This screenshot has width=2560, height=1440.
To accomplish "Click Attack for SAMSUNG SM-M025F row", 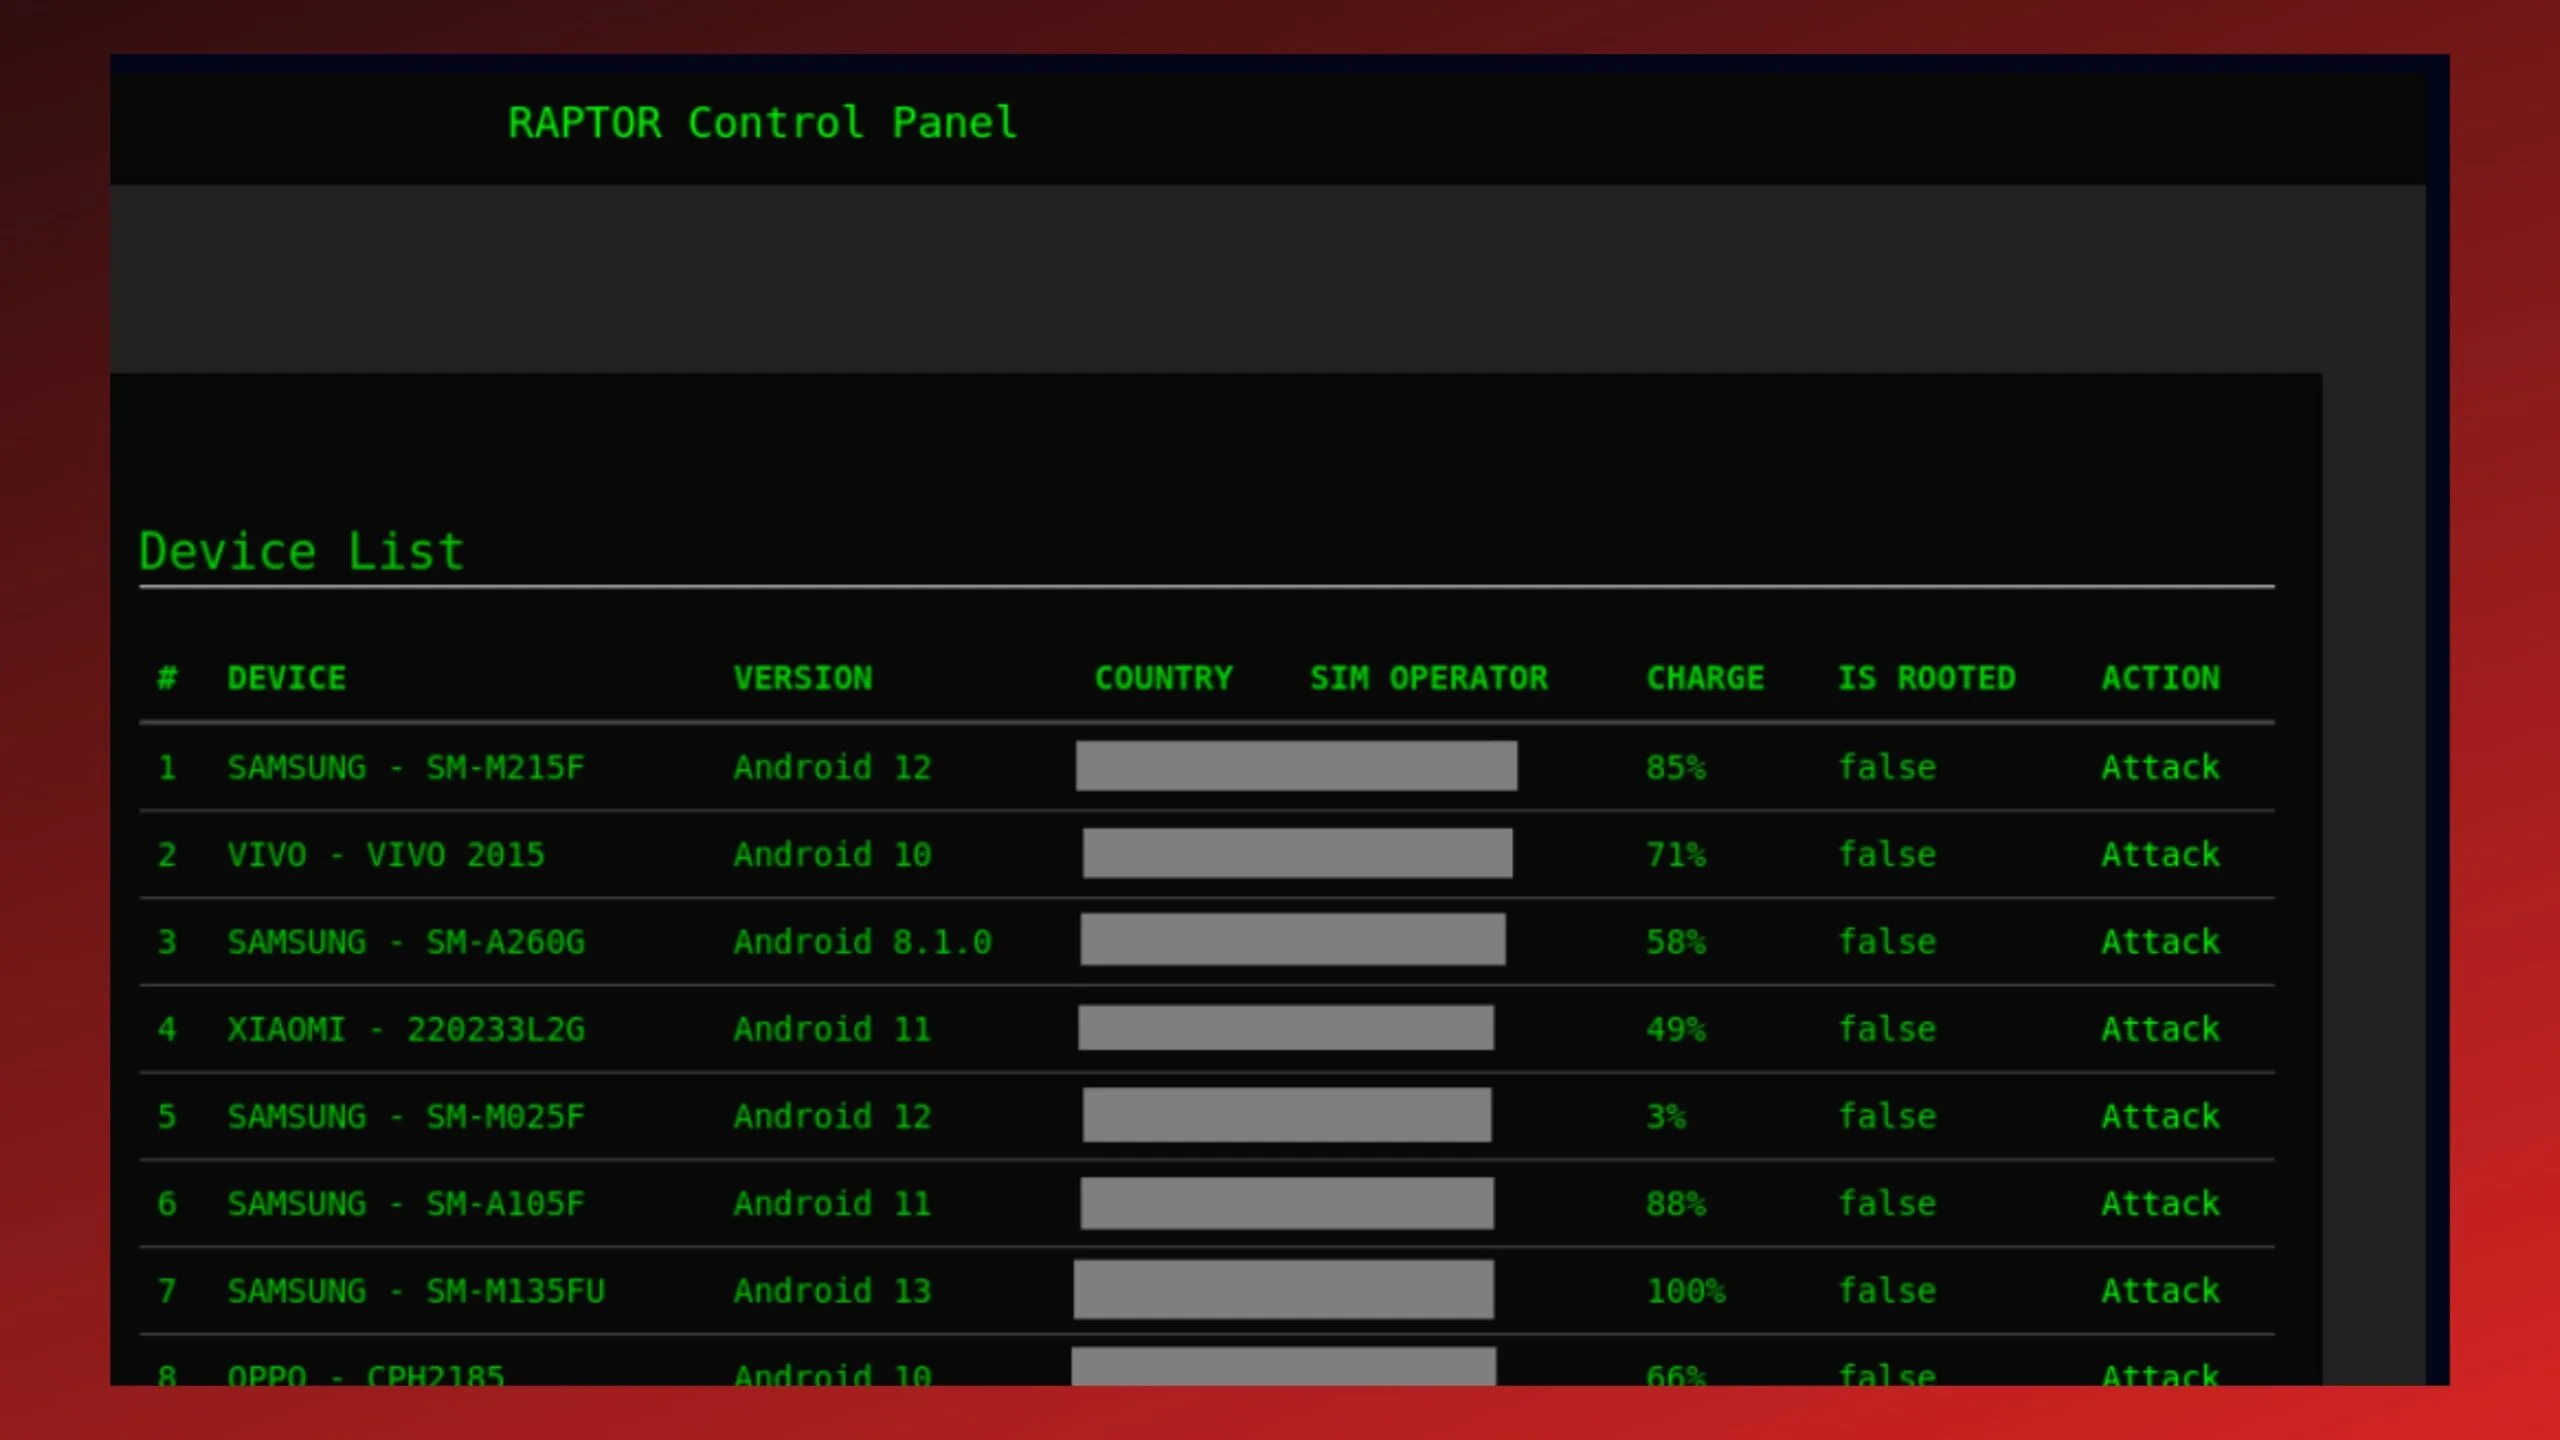I will (2160, 1116).
